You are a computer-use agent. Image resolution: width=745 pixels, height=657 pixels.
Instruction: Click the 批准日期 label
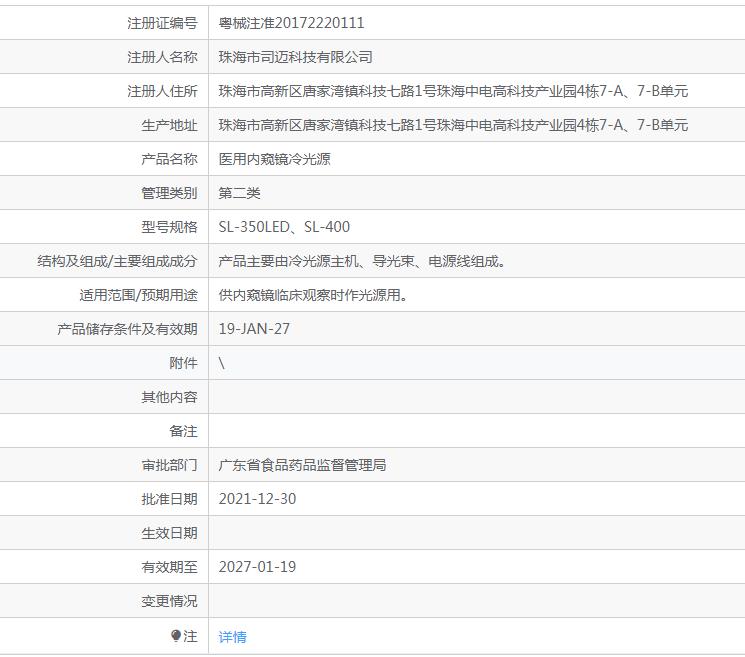[169, 499]
